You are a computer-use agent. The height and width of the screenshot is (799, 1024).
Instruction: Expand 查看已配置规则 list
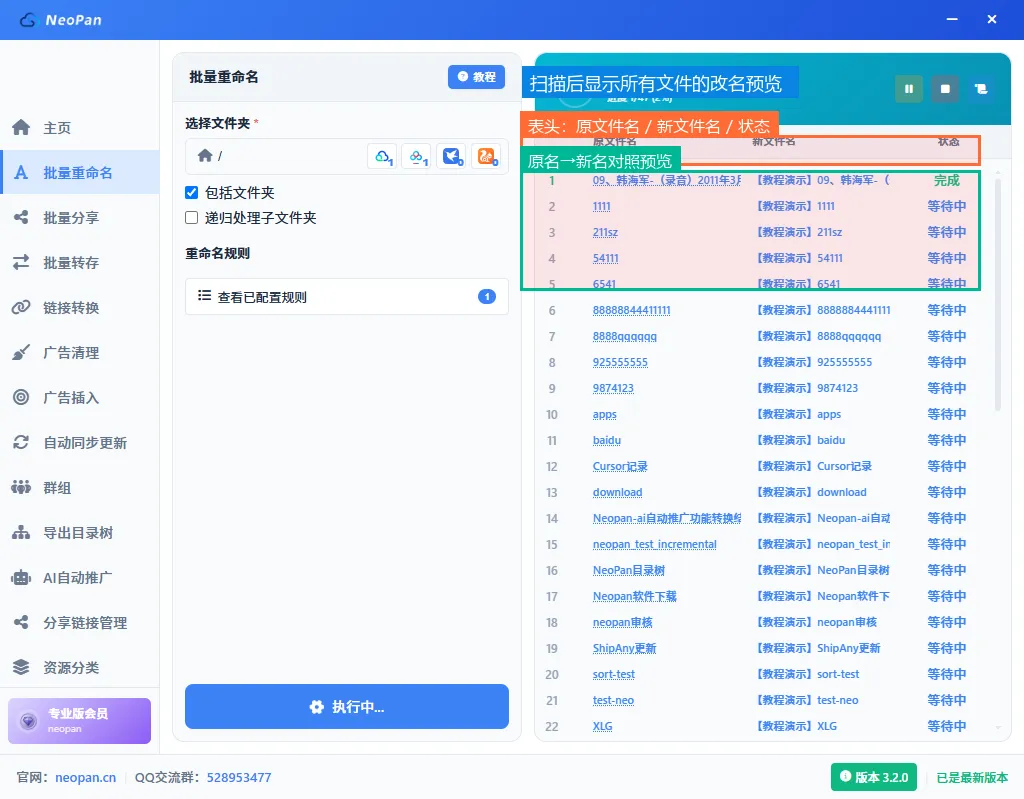(x=347, y=297)
